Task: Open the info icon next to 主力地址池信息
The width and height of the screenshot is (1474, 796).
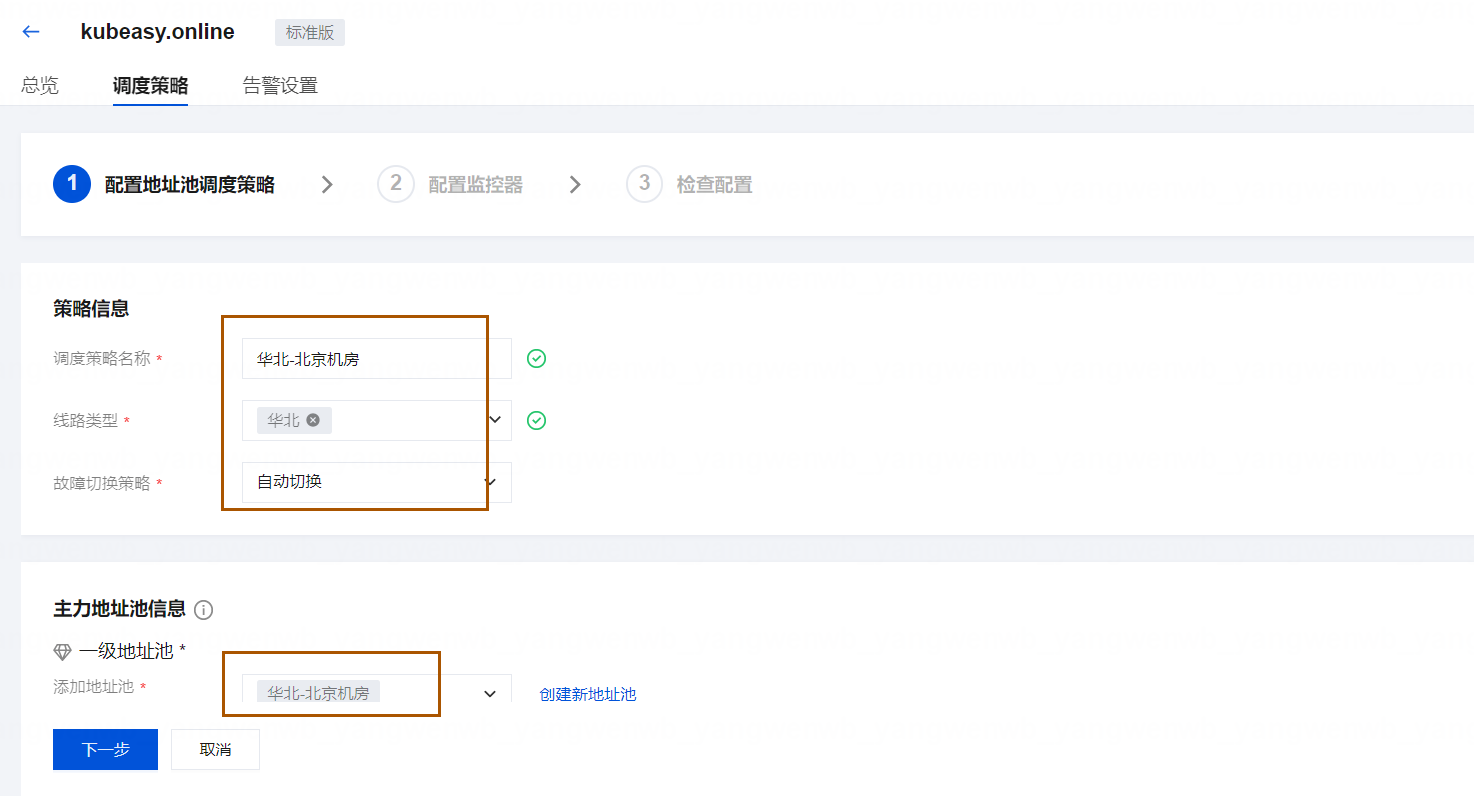Action: (203, 609)
